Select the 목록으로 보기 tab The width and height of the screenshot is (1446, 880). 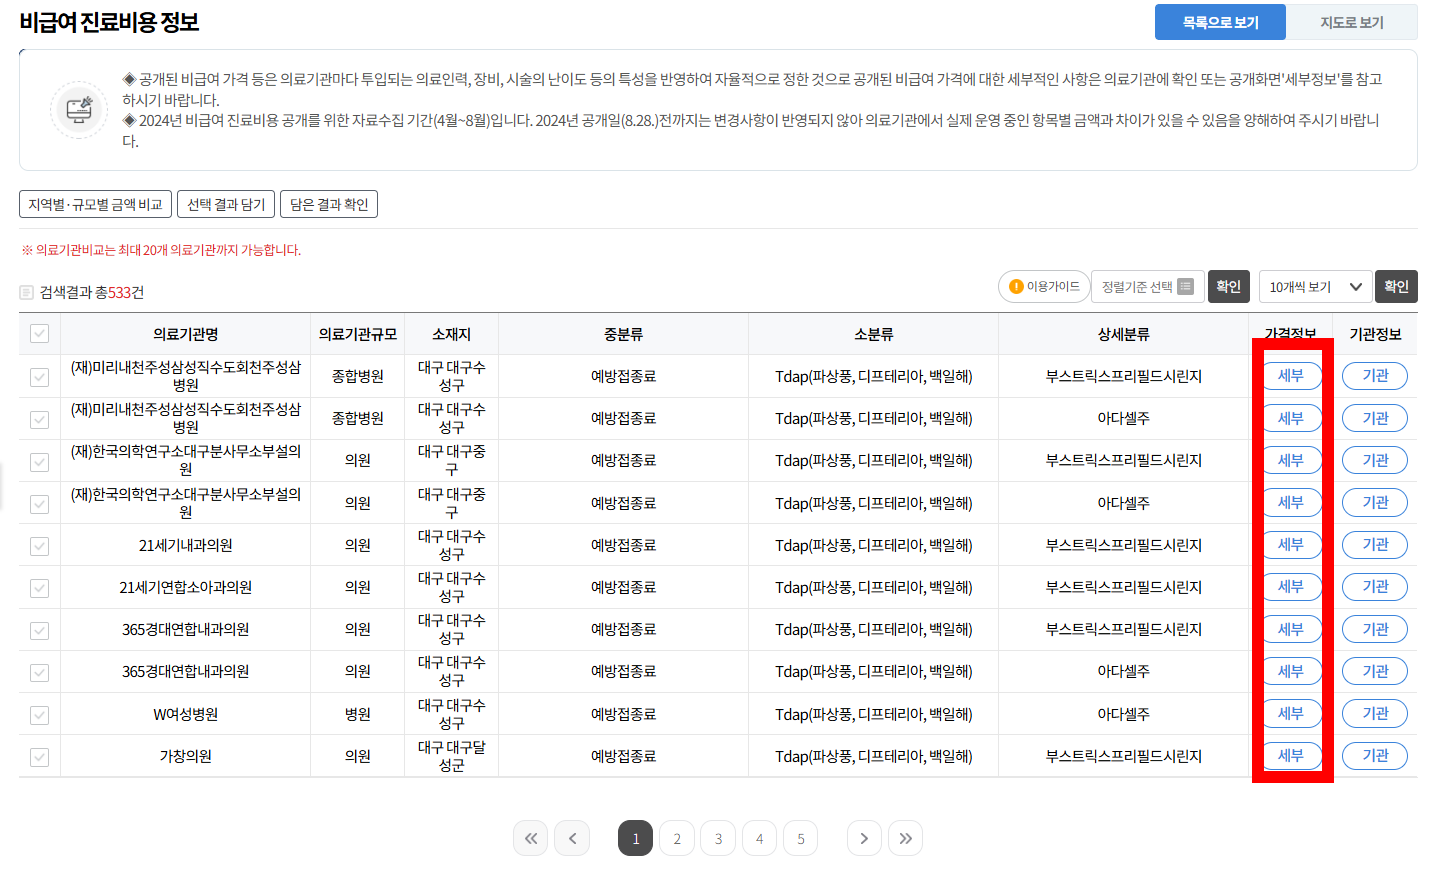pyautogui.click(x=1220, y=22)
